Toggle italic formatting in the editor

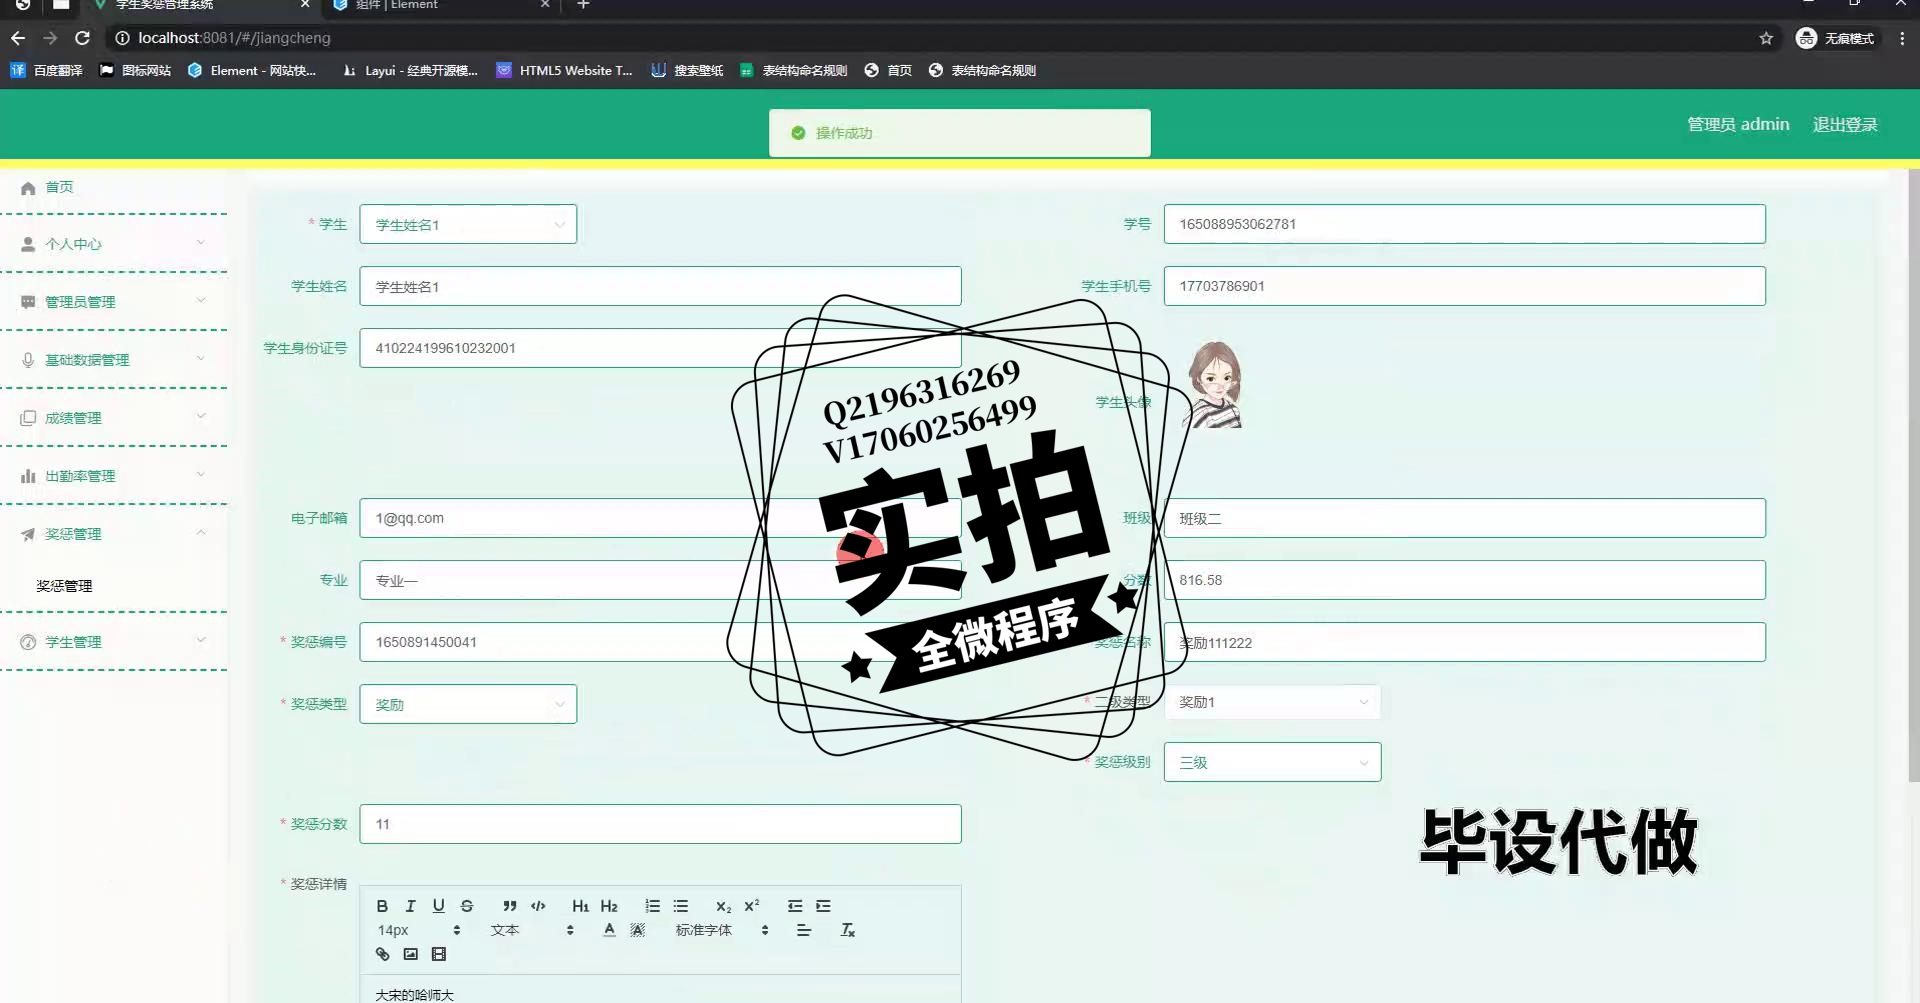410,906
